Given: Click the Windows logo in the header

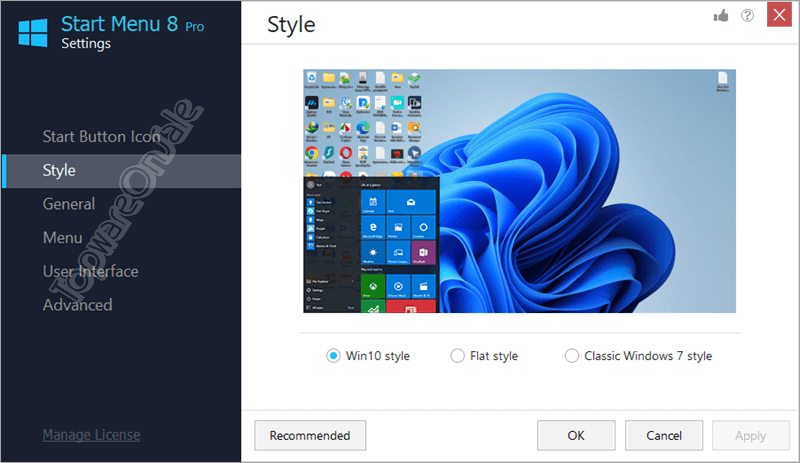Looking at the screenshot, I should 33,33.
